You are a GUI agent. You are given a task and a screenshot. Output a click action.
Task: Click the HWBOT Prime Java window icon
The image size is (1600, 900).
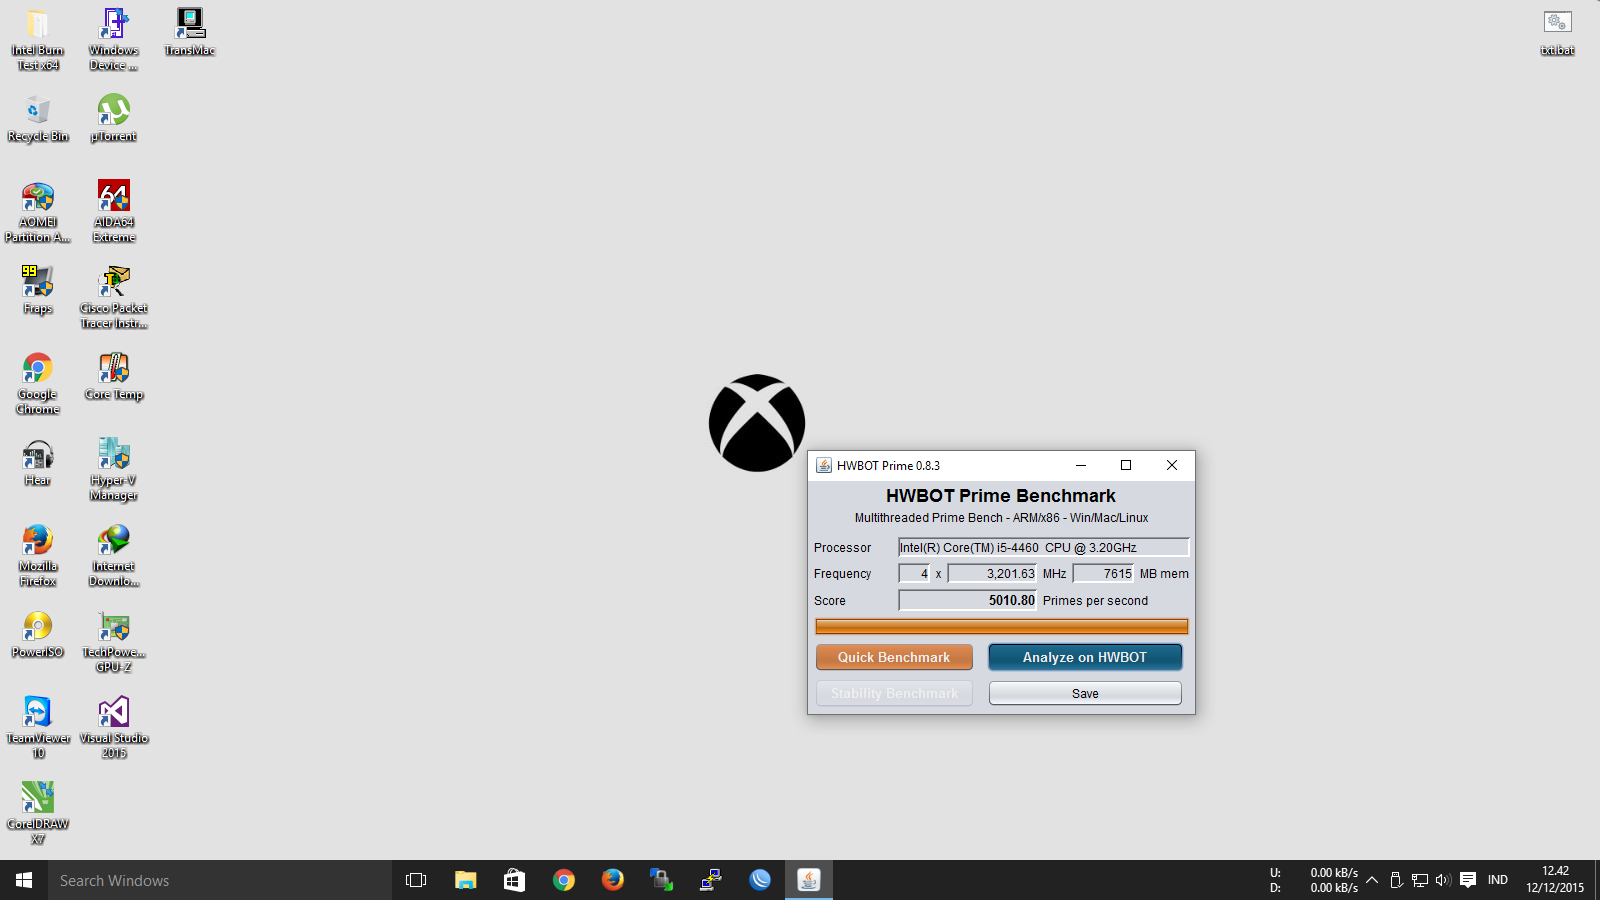click(824, 465)
